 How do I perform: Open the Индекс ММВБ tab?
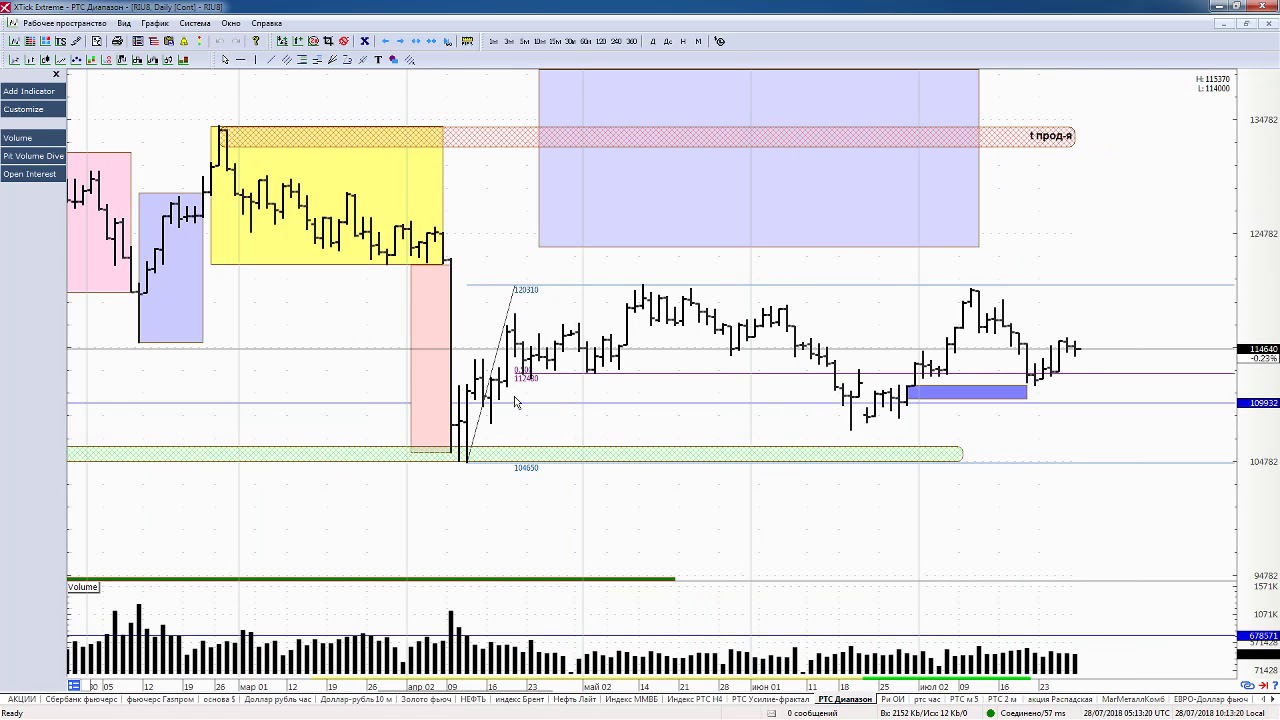(x=634, y=699)
